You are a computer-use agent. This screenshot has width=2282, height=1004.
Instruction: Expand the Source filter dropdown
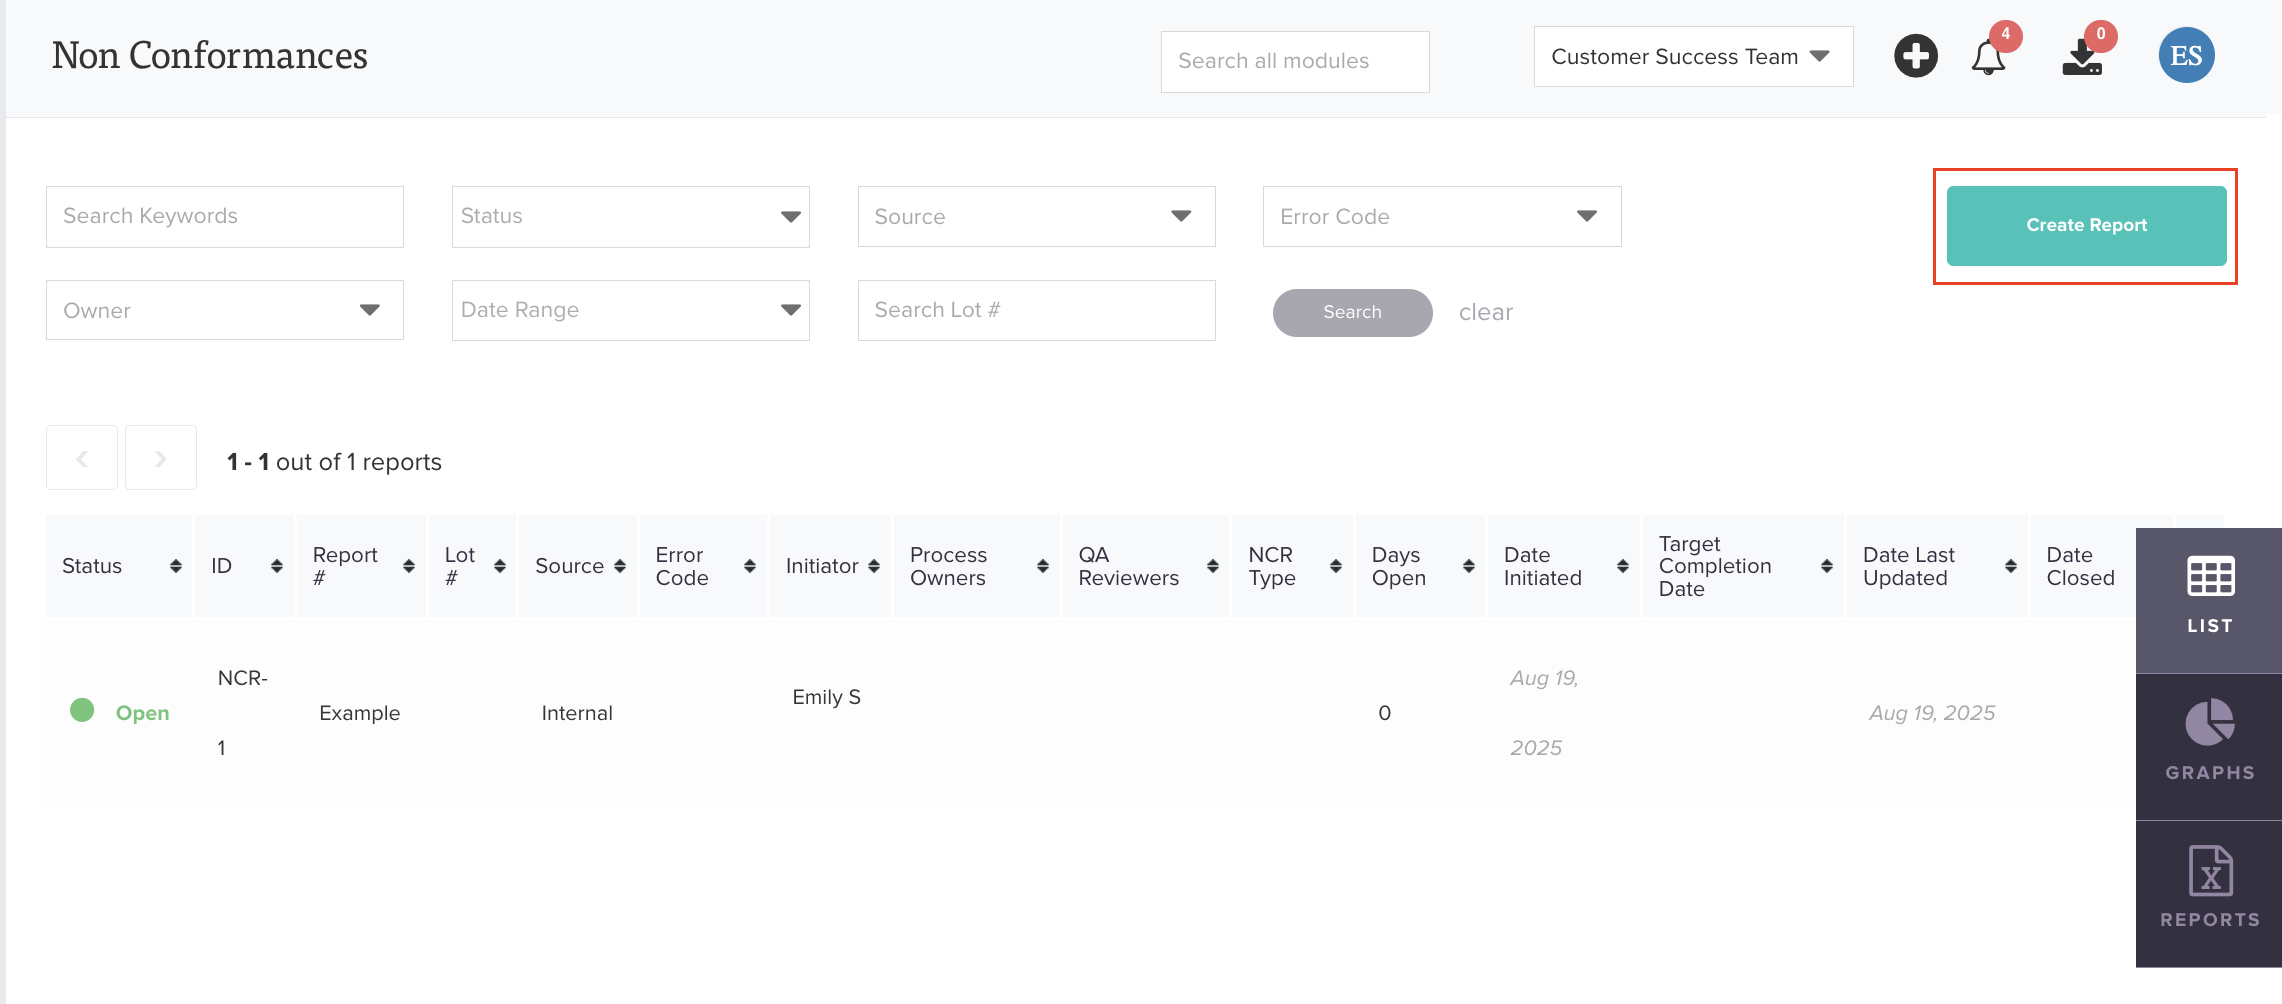(x=1036, y=216)
